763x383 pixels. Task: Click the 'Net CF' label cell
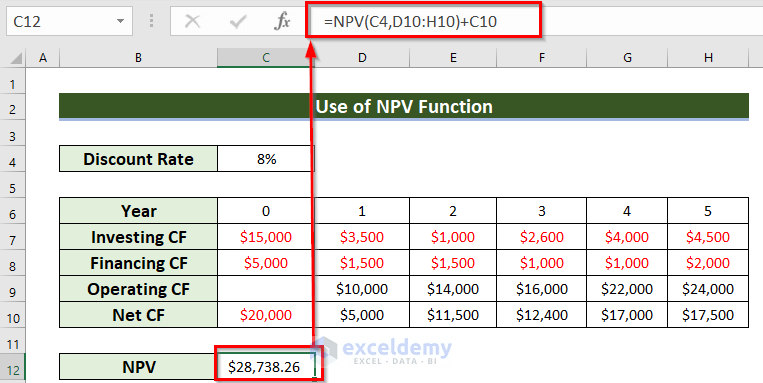[139, 315]
